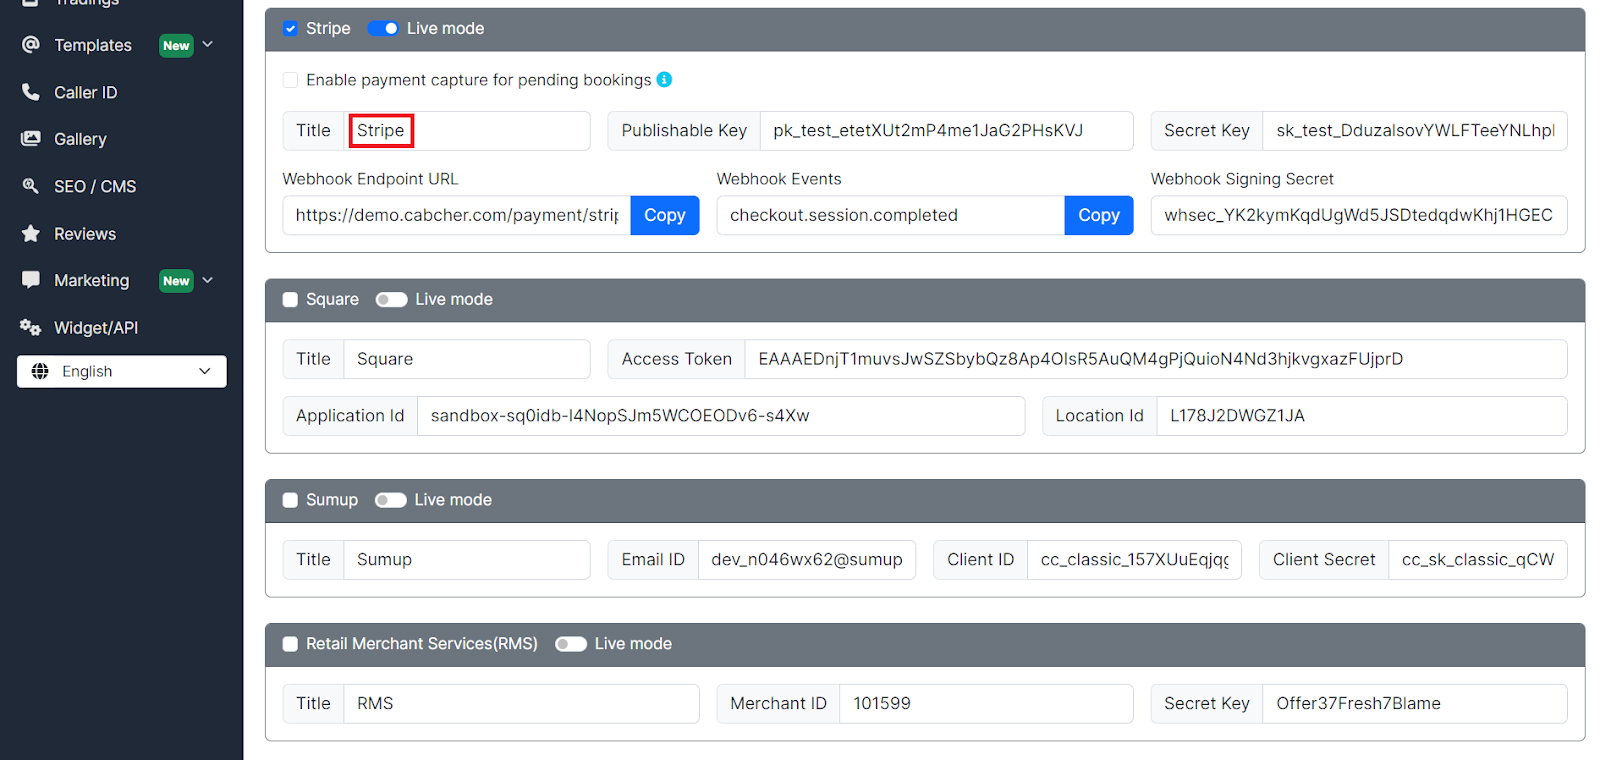Click the RMS Secret Key field

(1414, 704)
